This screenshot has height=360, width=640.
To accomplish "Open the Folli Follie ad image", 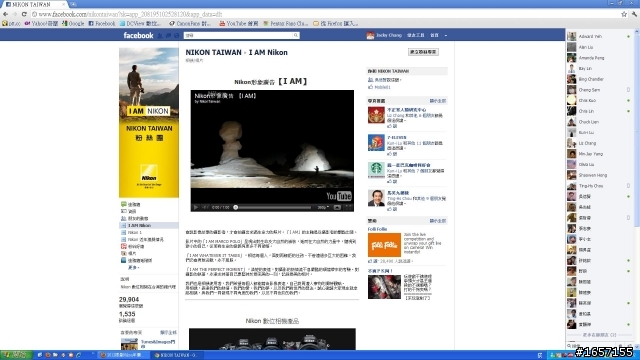I will (384, 245).
